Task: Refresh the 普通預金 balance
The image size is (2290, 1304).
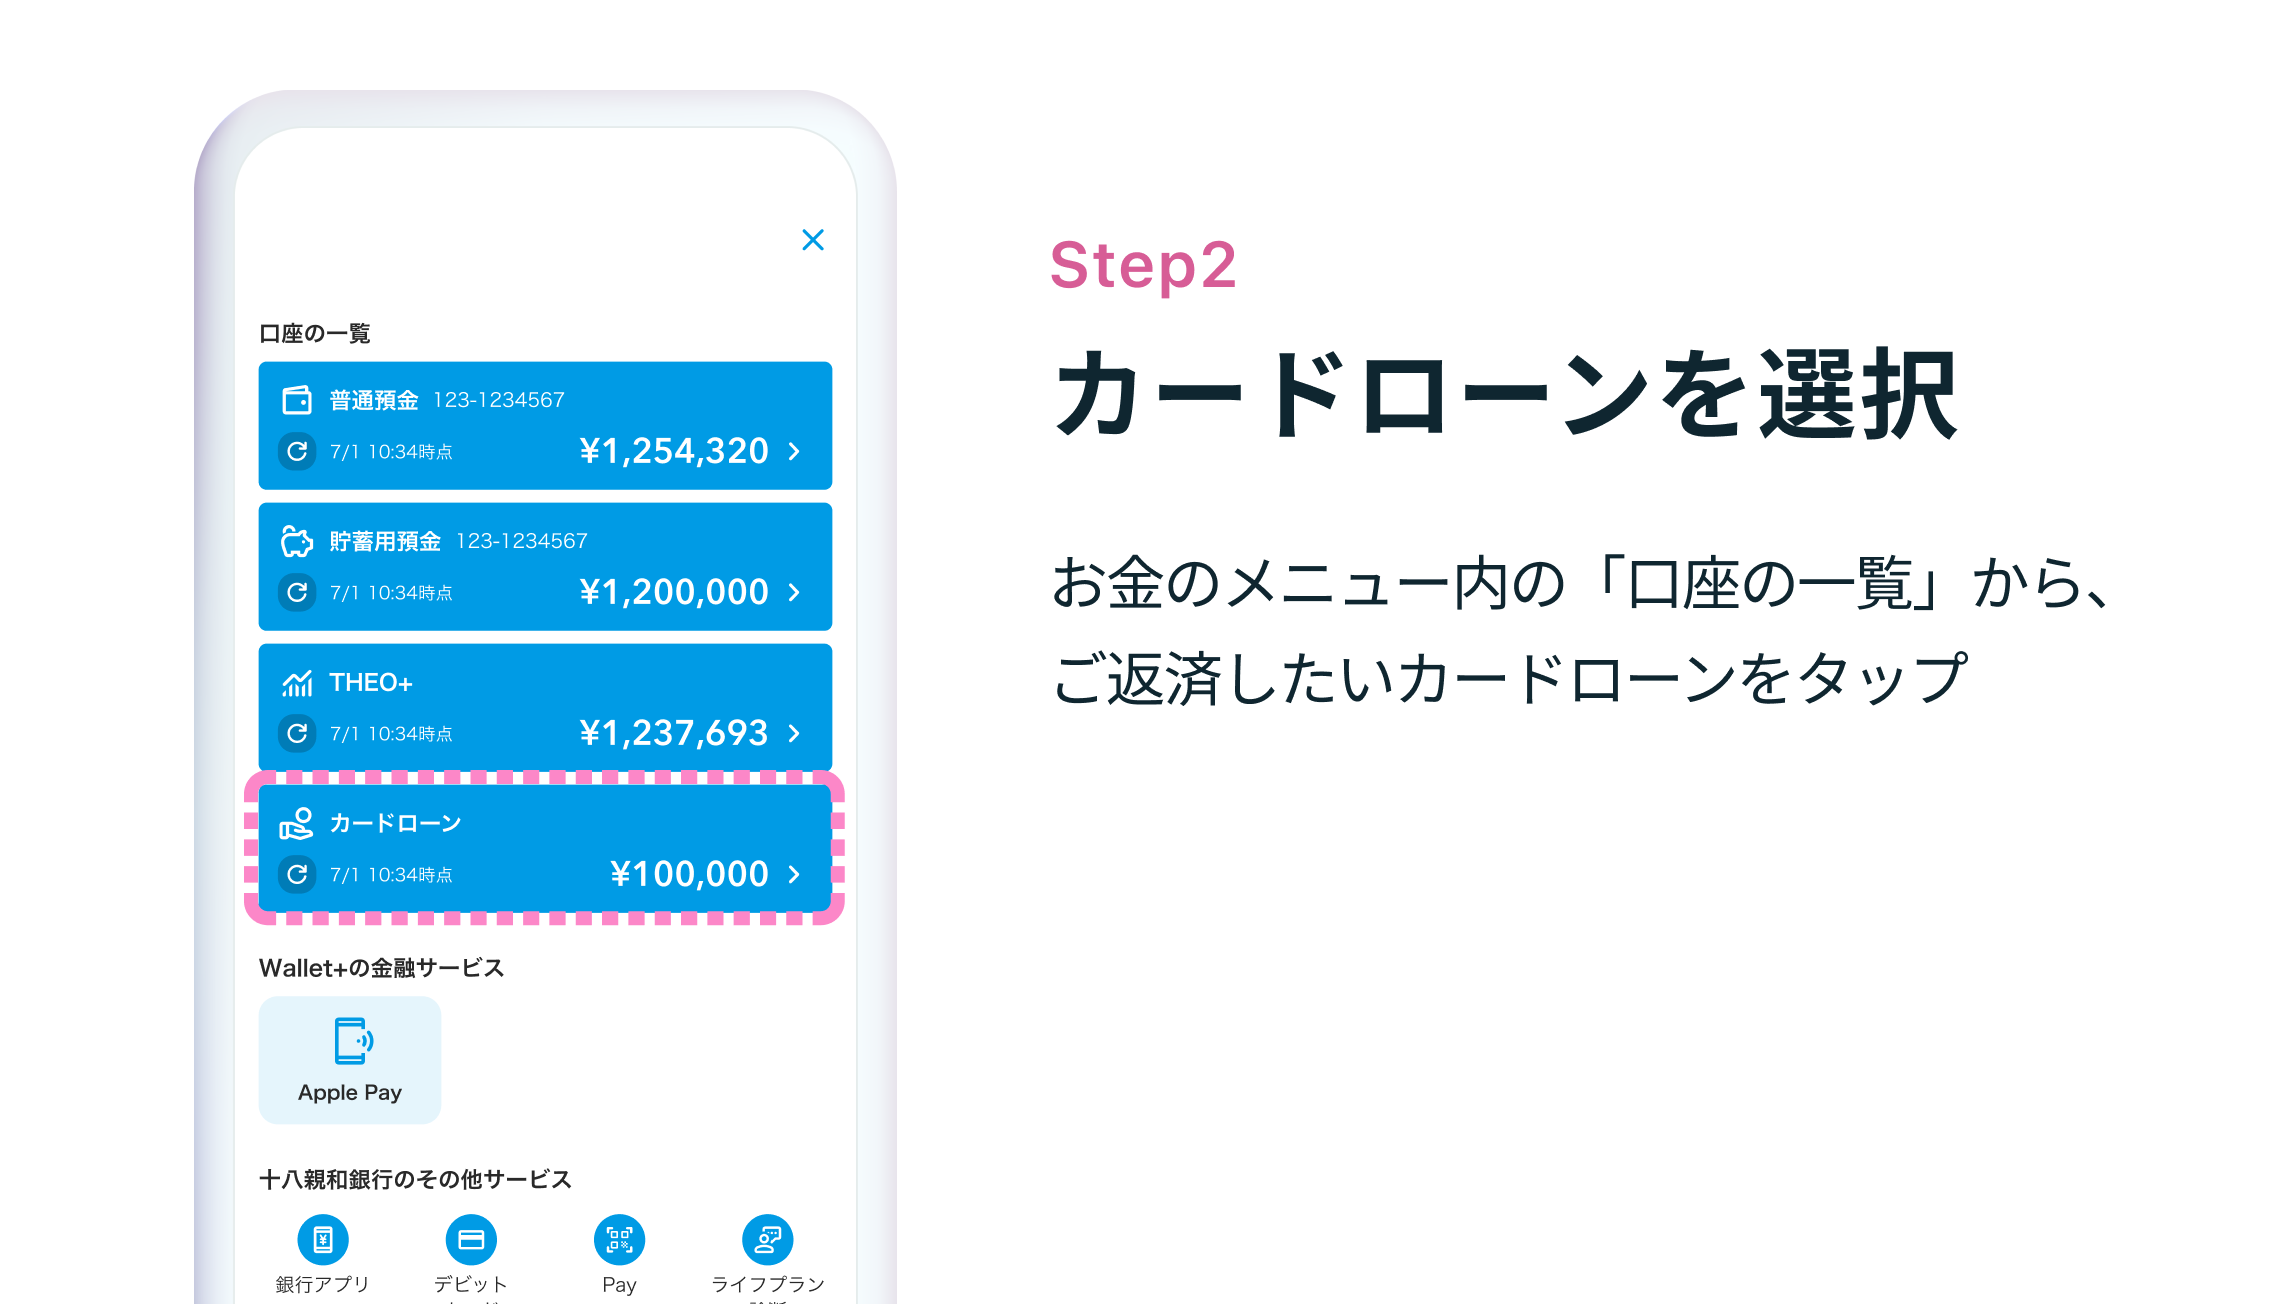Action: pos(297,452)
